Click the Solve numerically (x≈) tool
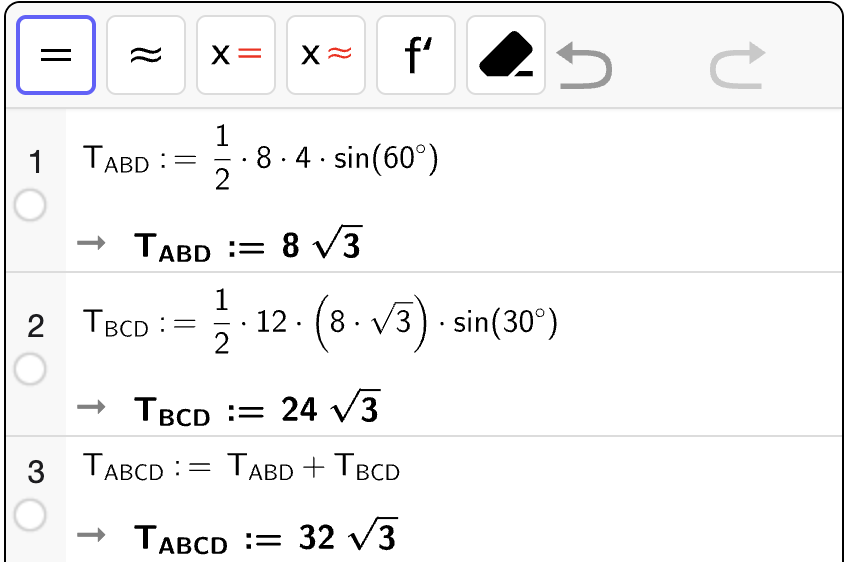Image resolution: width=848 pixels, height=562 pixels. tap(326, 56)
